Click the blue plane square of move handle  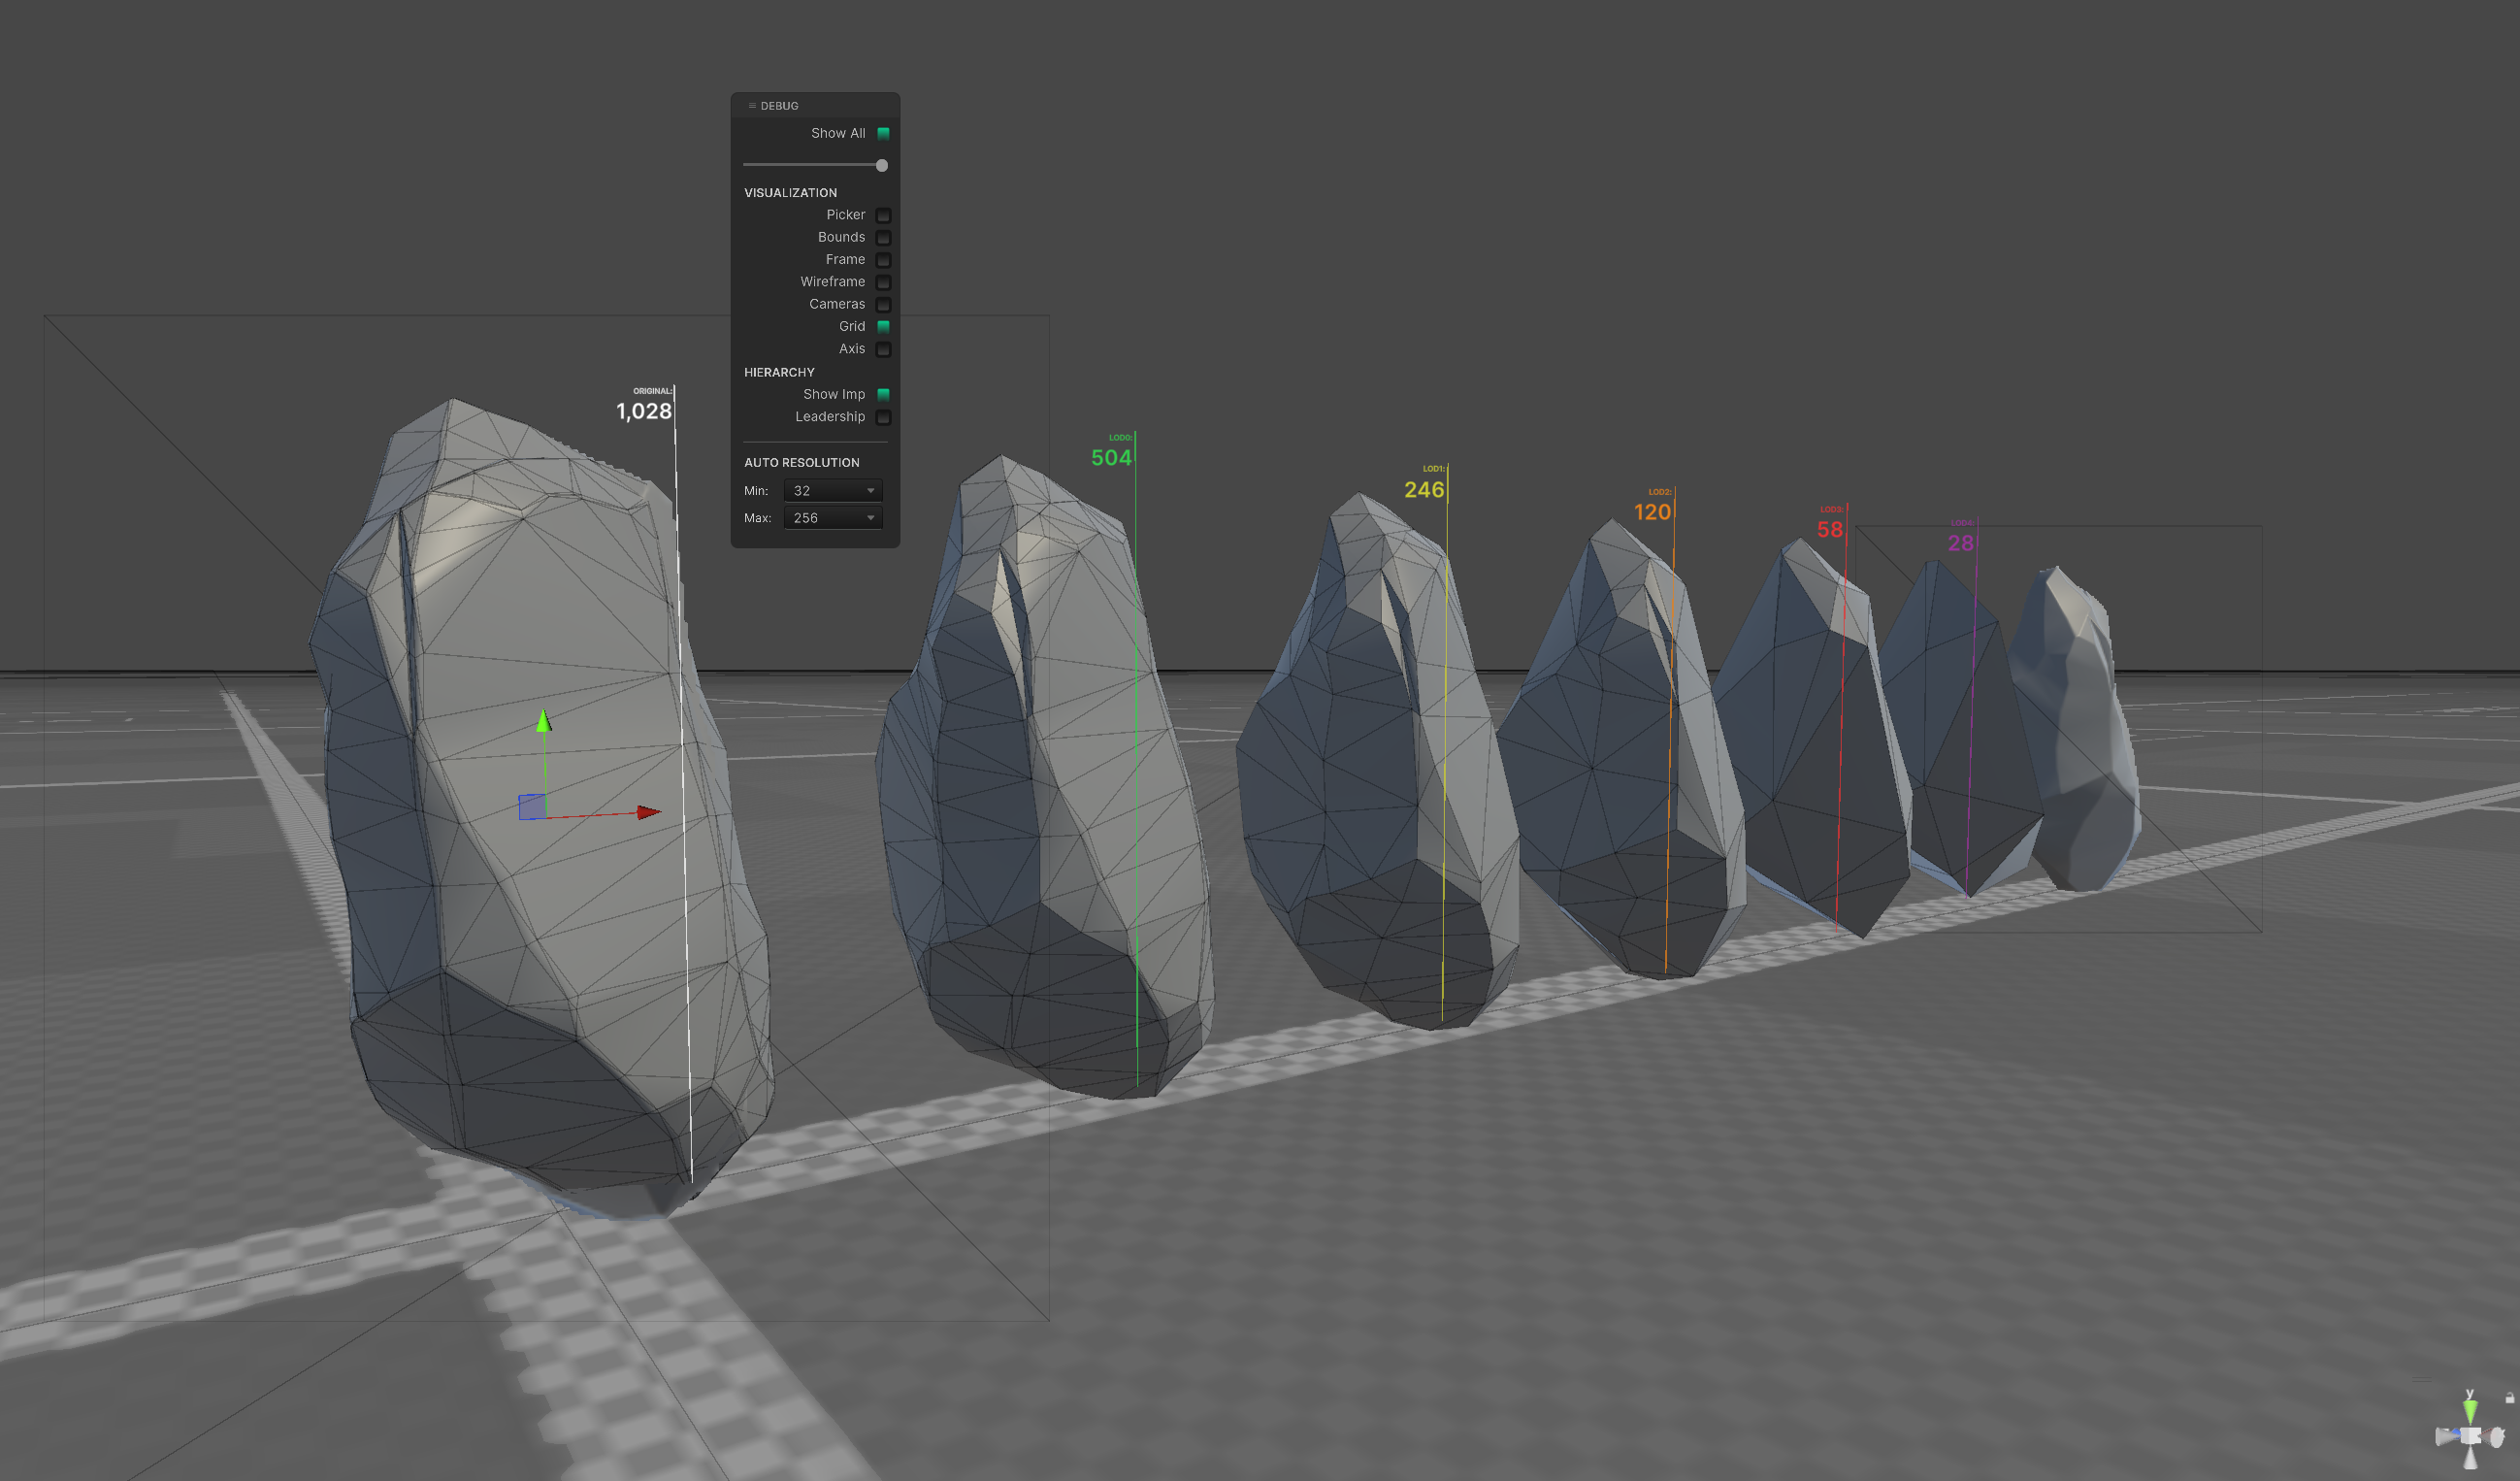pos(532,806)
